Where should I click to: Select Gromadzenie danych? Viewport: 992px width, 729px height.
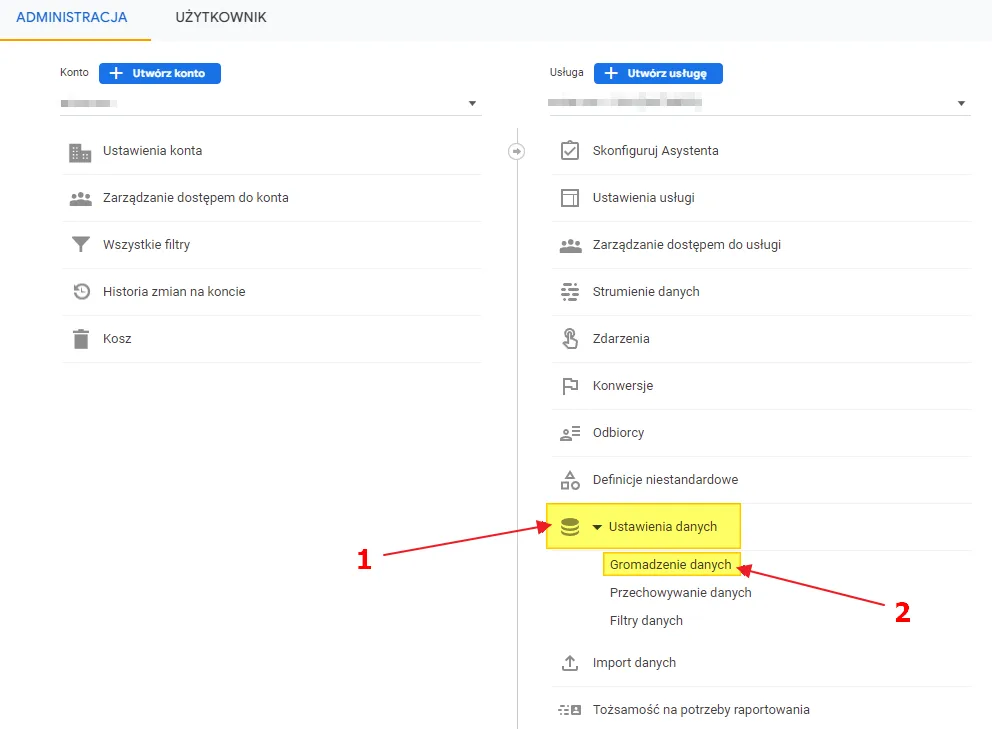coord(671,564)
